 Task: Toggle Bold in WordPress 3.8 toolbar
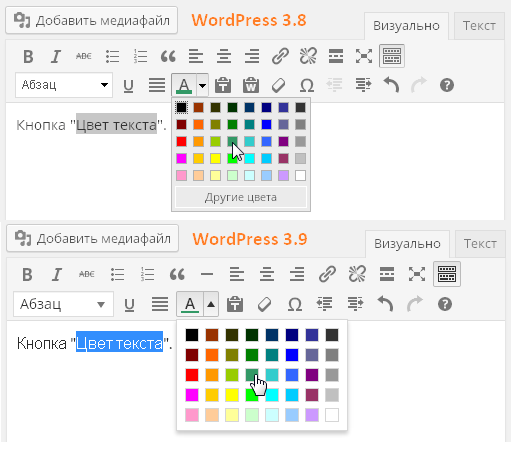click(x=28, y=56)
